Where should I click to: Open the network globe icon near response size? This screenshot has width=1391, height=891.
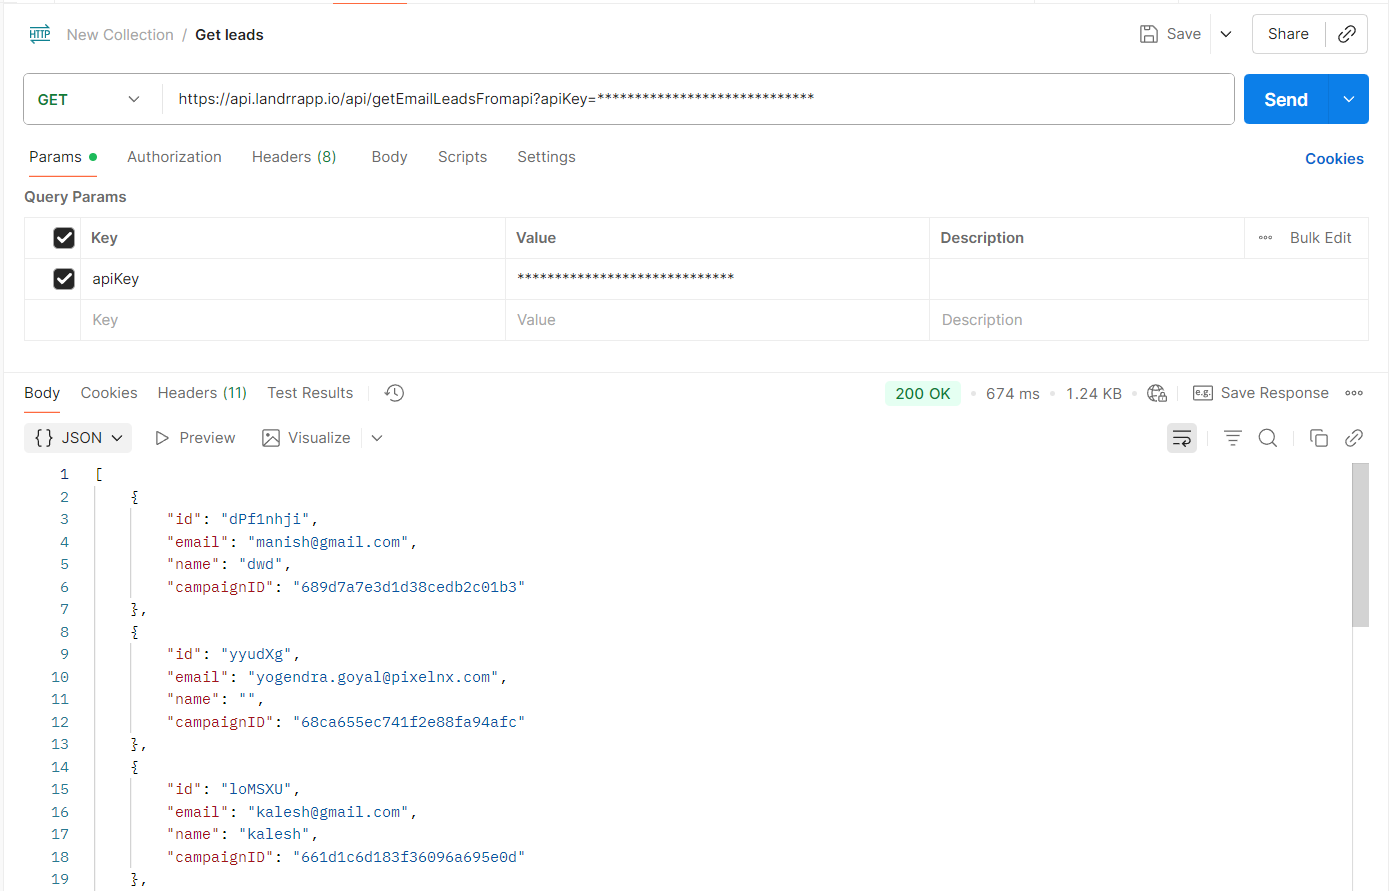[x=1157, y=393]
